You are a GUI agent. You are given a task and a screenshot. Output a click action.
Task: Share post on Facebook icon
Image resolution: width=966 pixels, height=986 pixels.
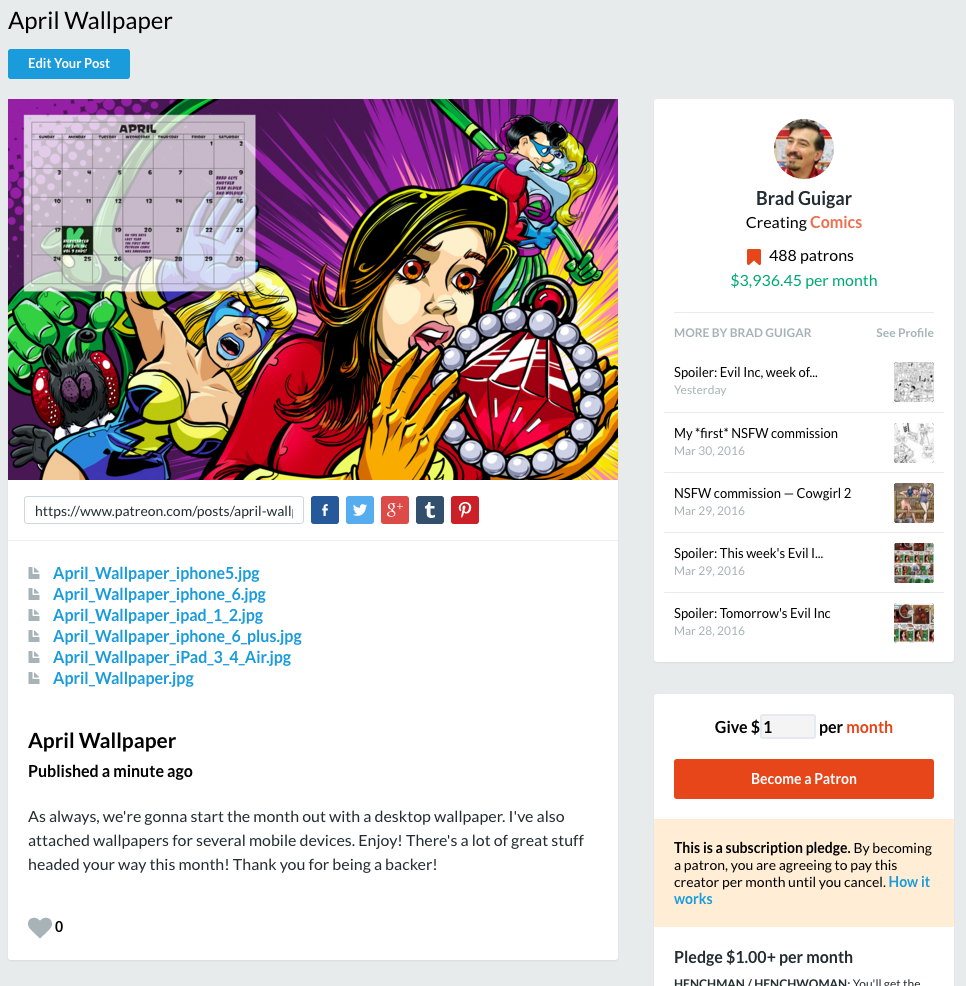click(x=325, y=510)
